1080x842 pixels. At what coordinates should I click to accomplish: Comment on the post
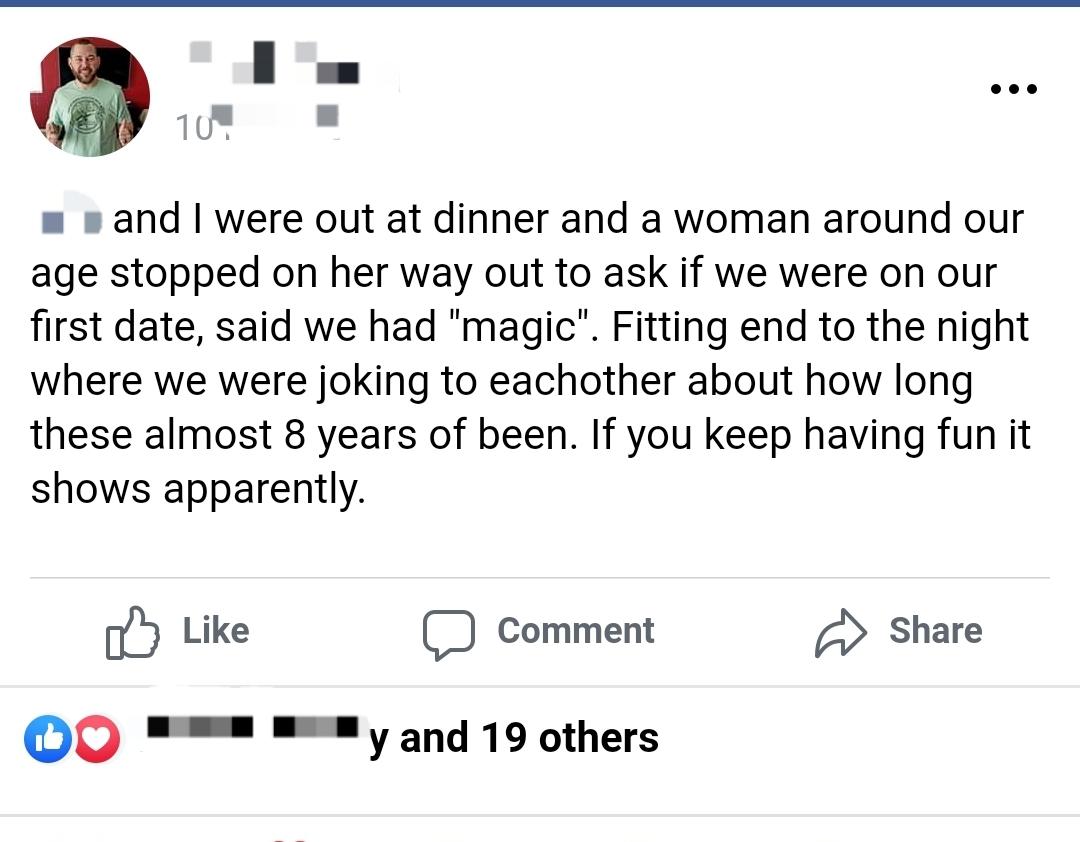538,631
